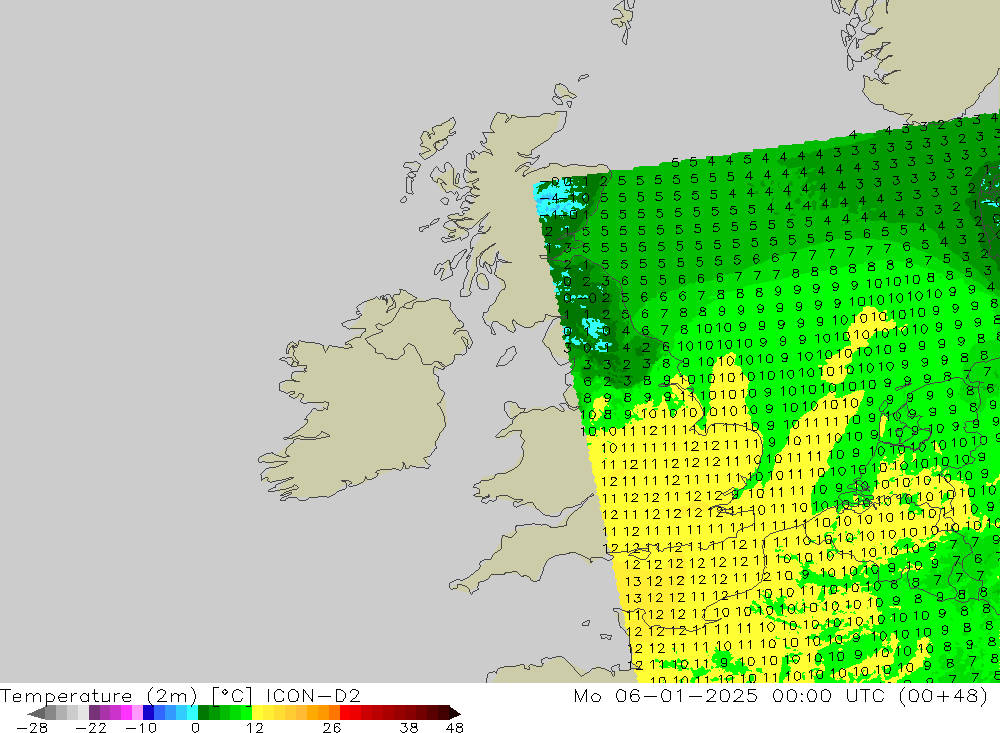
Task: Click the Isle of Man on the map
Action: [506, 356]
